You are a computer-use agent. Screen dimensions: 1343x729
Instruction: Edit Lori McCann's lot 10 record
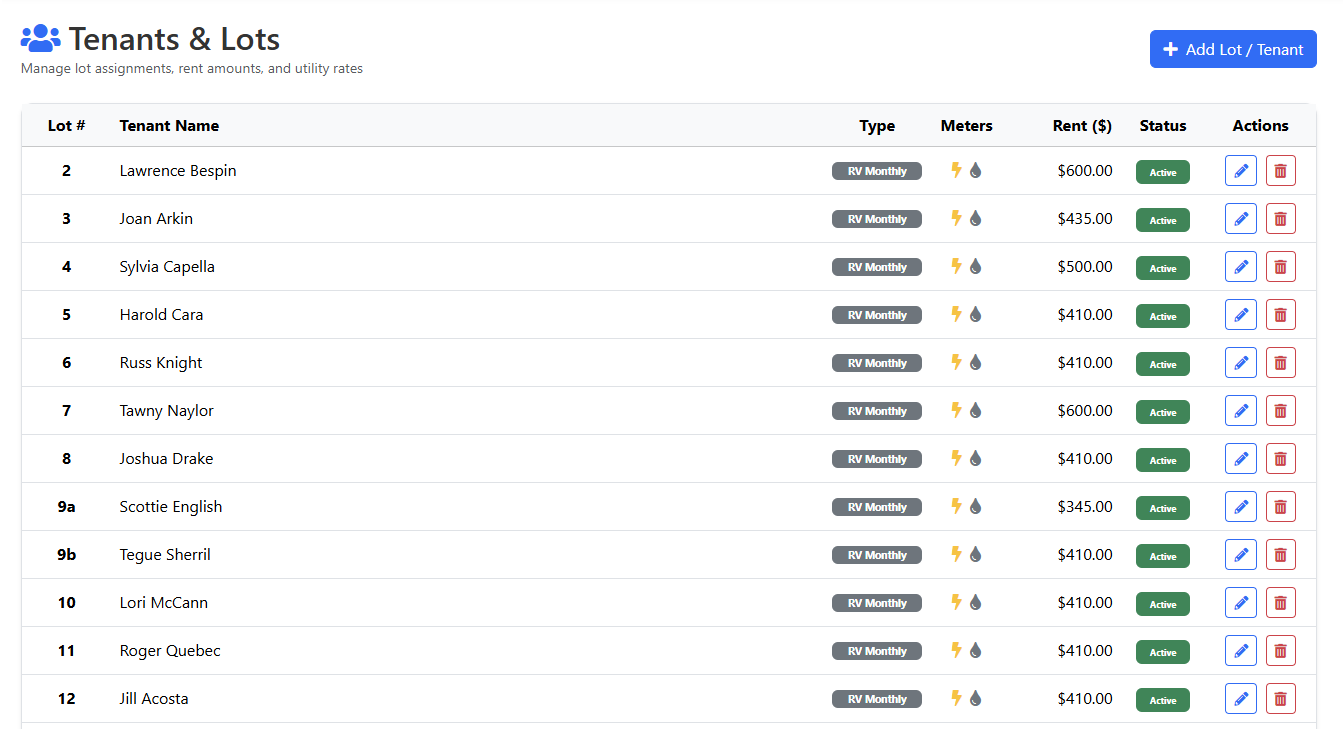pos(1241,603)
